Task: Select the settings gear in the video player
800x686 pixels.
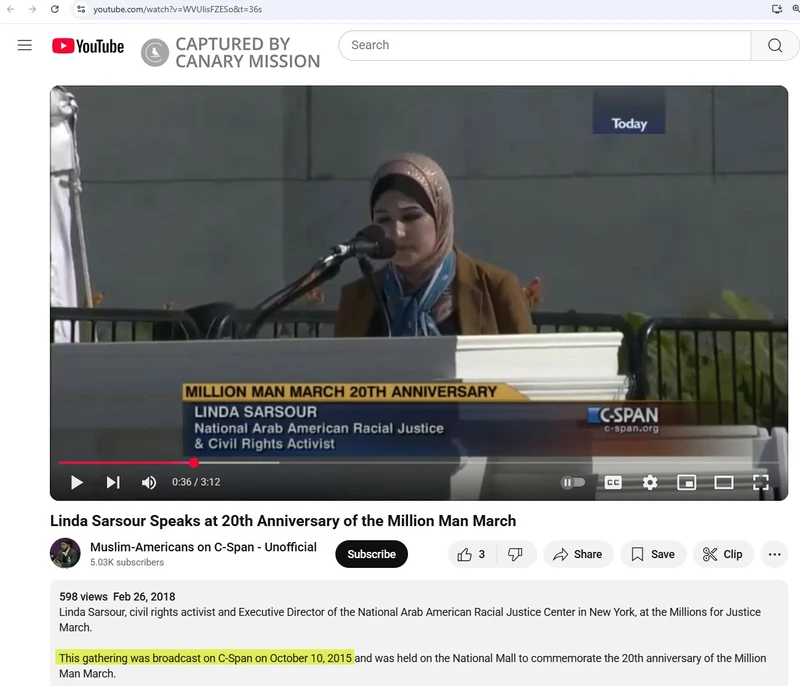Action: tap(651, 482)
